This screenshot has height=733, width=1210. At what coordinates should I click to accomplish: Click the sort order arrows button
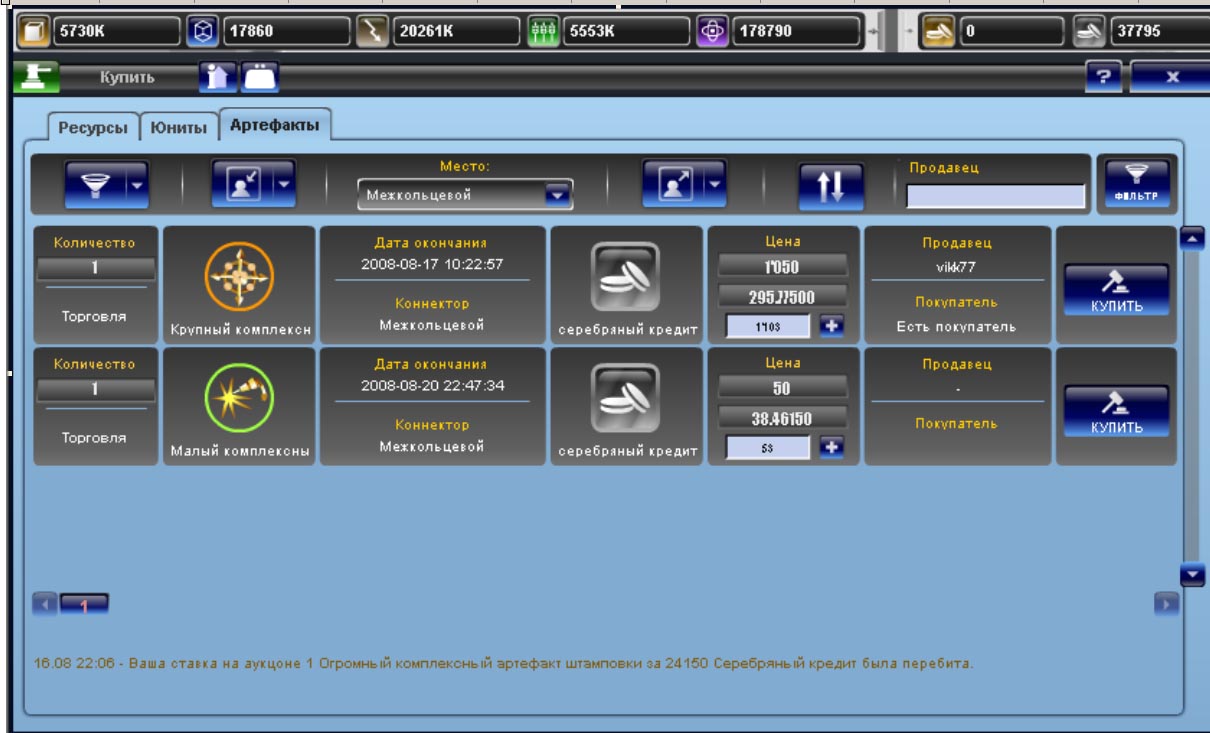831,186
